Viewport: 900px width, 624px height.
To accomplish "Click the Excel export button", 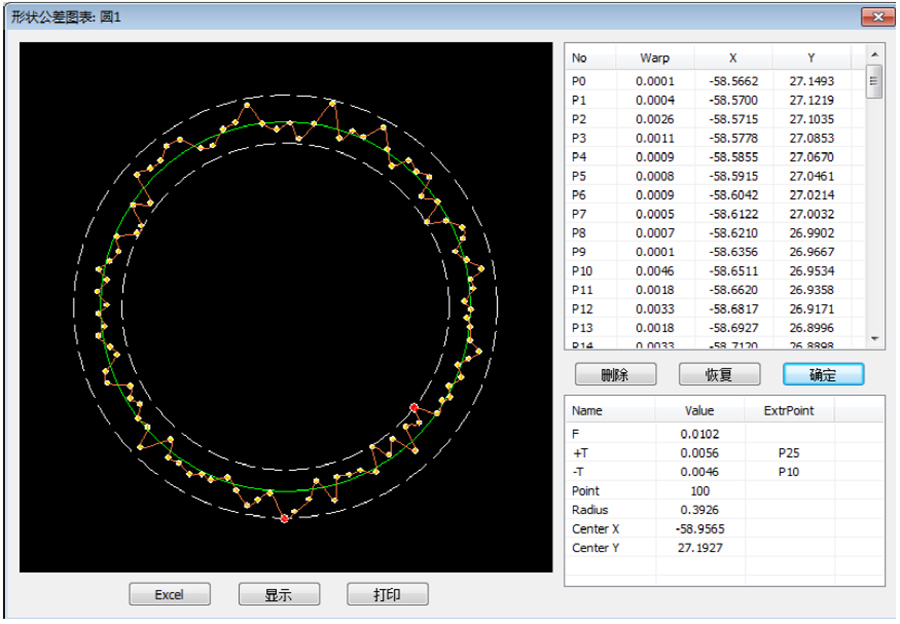I will (169, 594).
